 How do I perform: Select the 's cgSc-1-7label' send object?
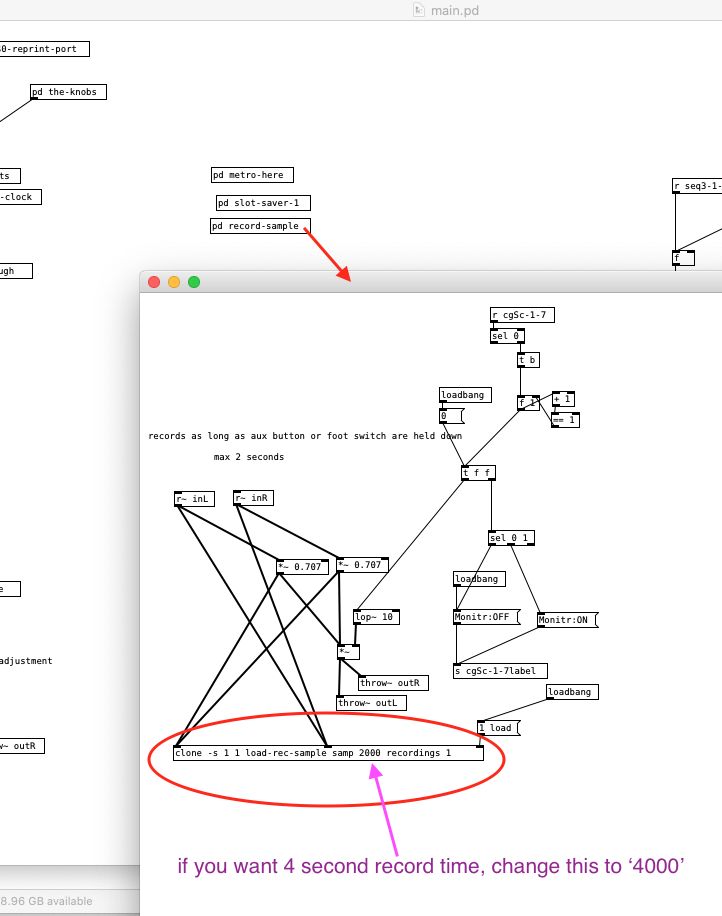tap(501, 671)
